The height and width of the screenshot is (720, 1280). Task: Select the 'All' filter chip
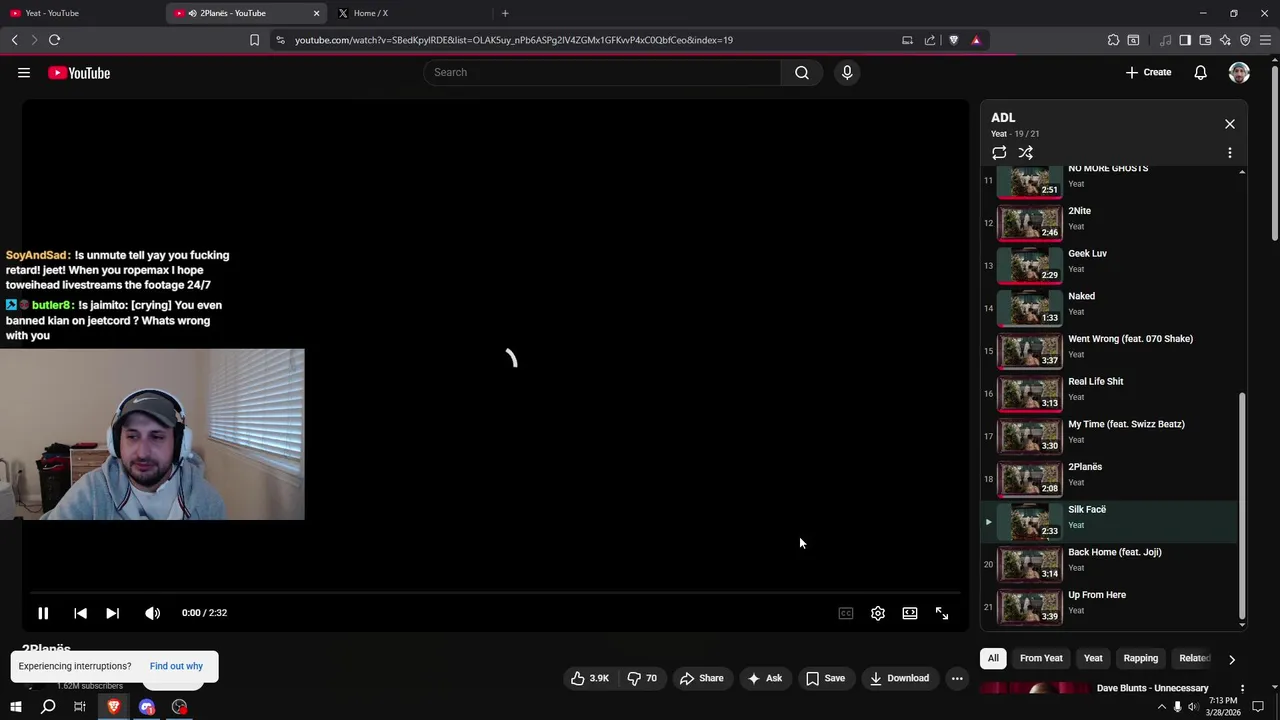993,658
